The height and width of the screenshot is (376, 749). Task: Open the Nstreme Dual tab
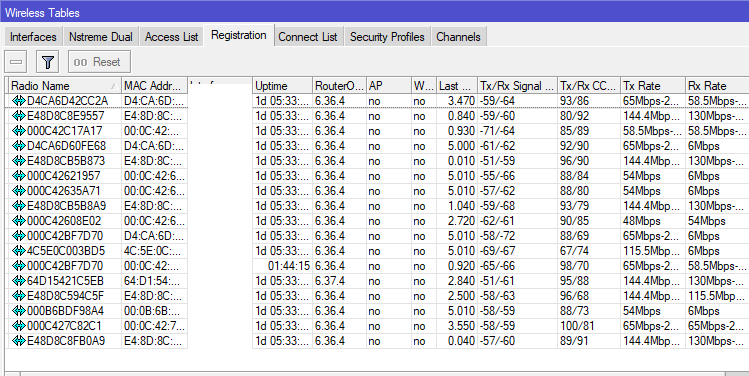tap(101, 37)
